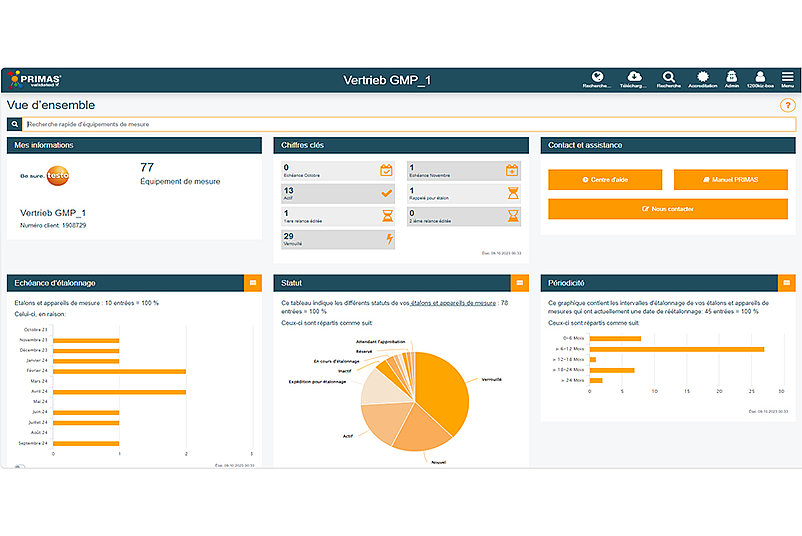The width and height of the screenshot is (802, 536).
Task: Open the Manuel PRIMAS button
Action: (x=730, y=180)
